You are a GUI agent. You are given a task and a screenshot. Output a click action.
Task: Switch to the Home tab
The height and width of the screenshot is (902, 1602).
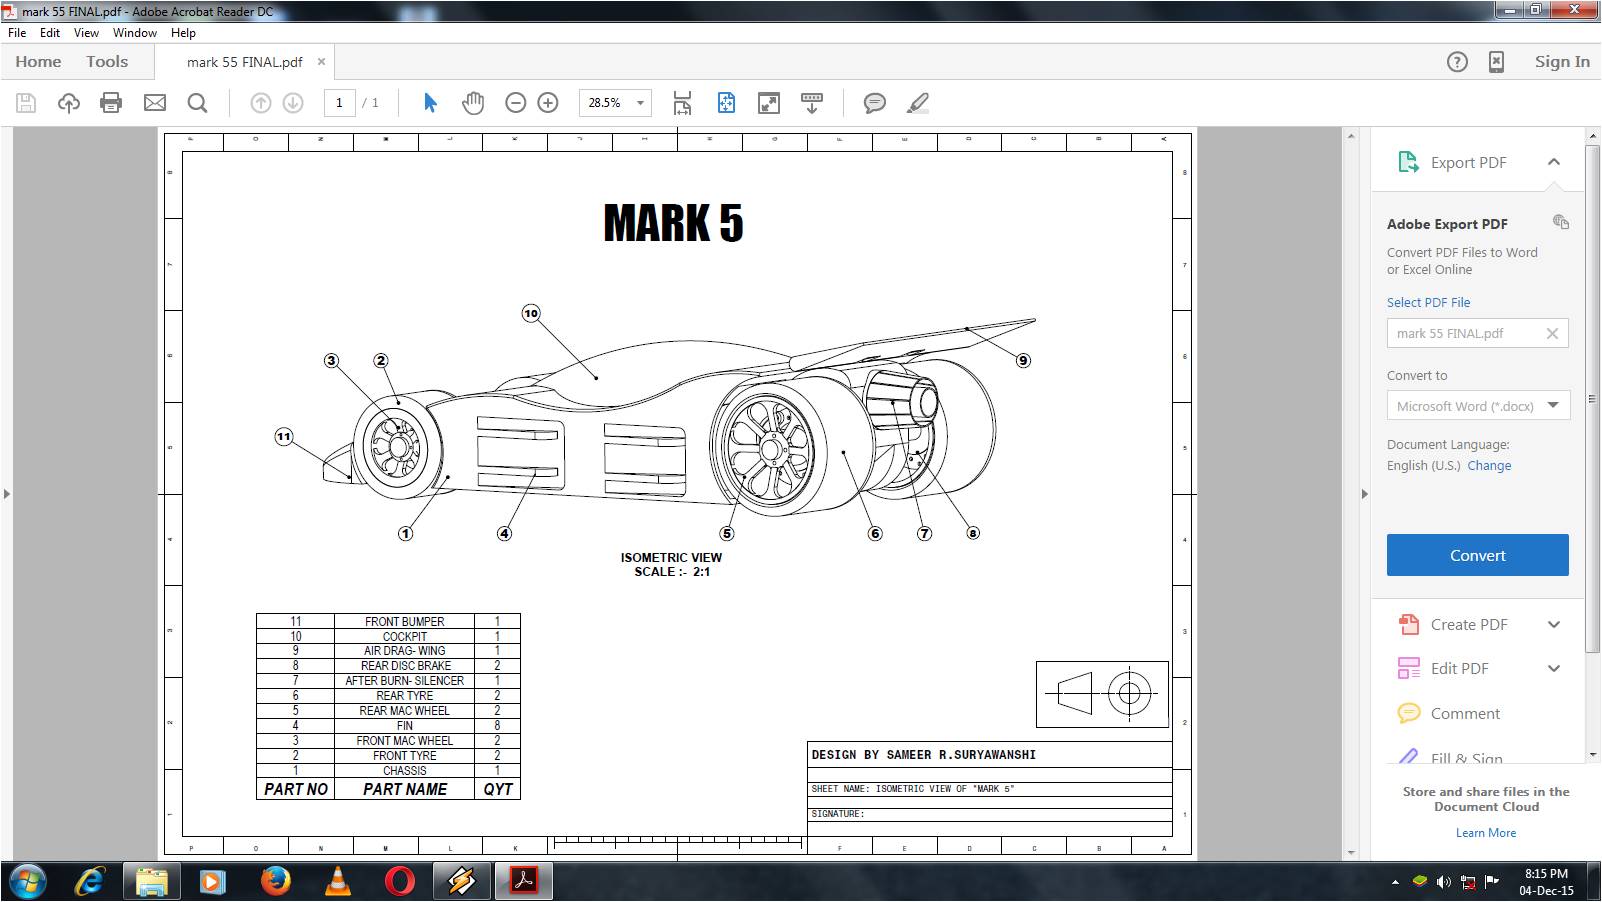click(38, 62)
